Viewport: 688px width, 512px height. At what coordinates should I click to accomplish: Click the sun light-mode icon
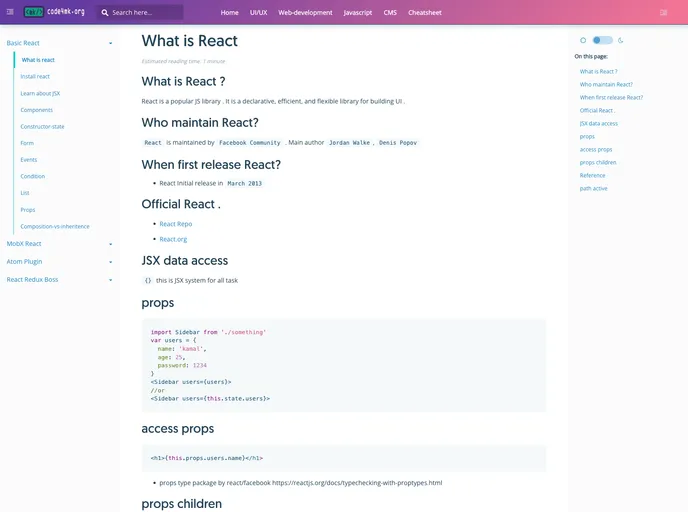(x=583, y=40)
